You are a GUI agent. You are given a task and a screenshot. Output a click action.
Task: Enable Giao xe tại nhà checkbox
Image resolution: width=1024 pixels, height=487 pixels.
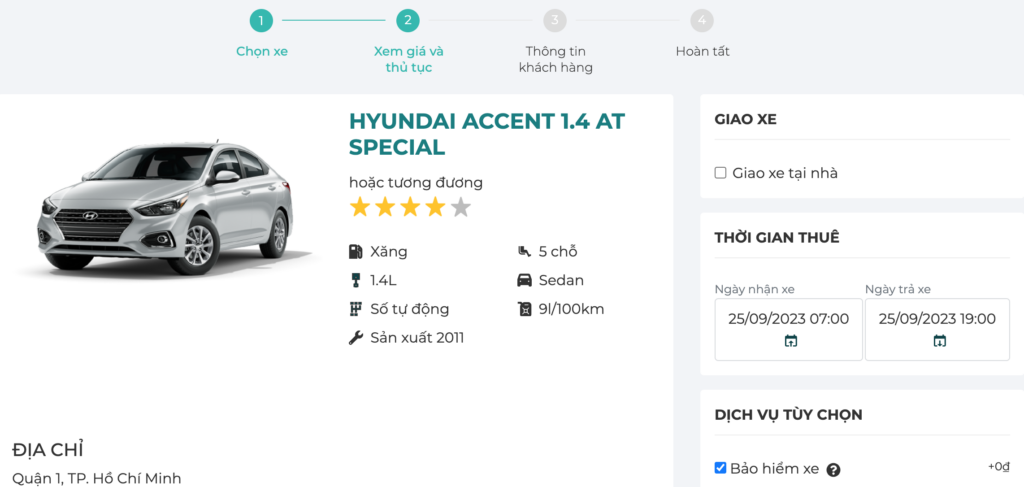(x=720, y=173)
